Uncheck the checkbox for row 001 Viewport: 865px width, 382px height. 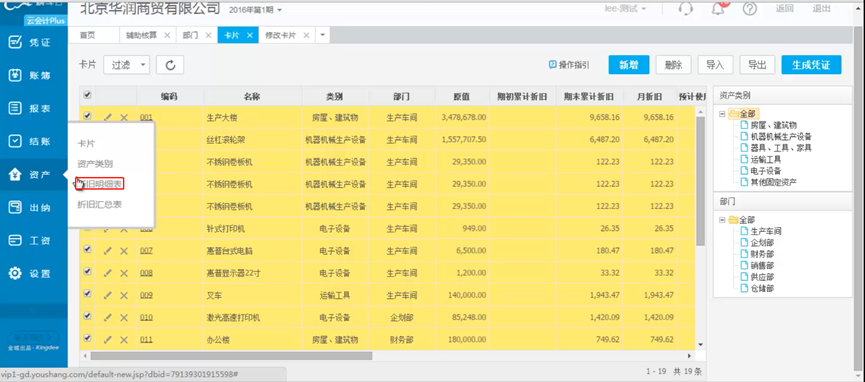[87, 116]
